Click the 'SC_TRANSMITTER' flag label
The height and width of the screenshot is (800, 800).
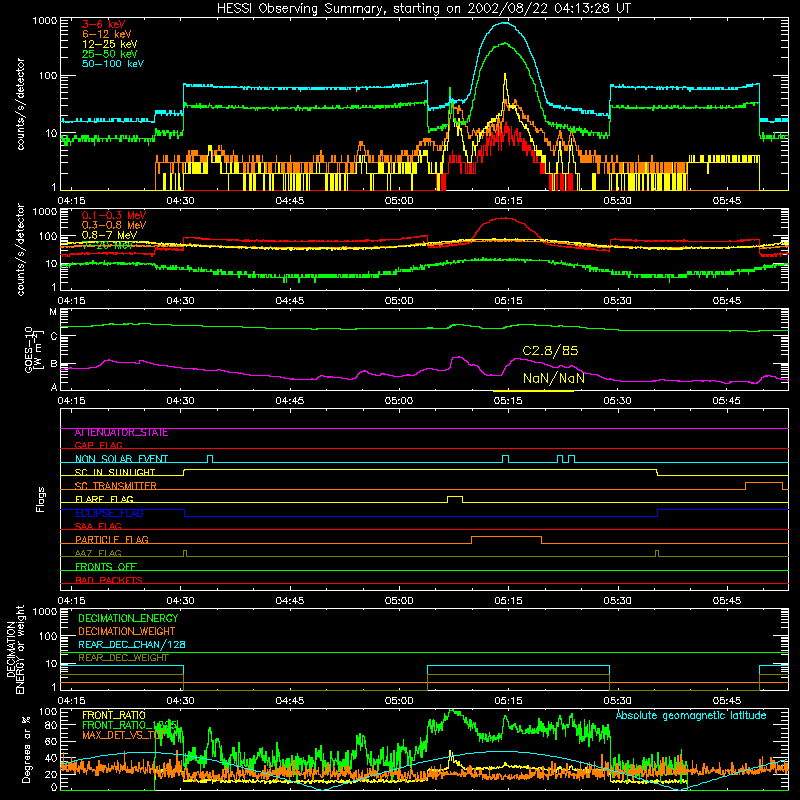pyautogui.click(x=115, y=486)
